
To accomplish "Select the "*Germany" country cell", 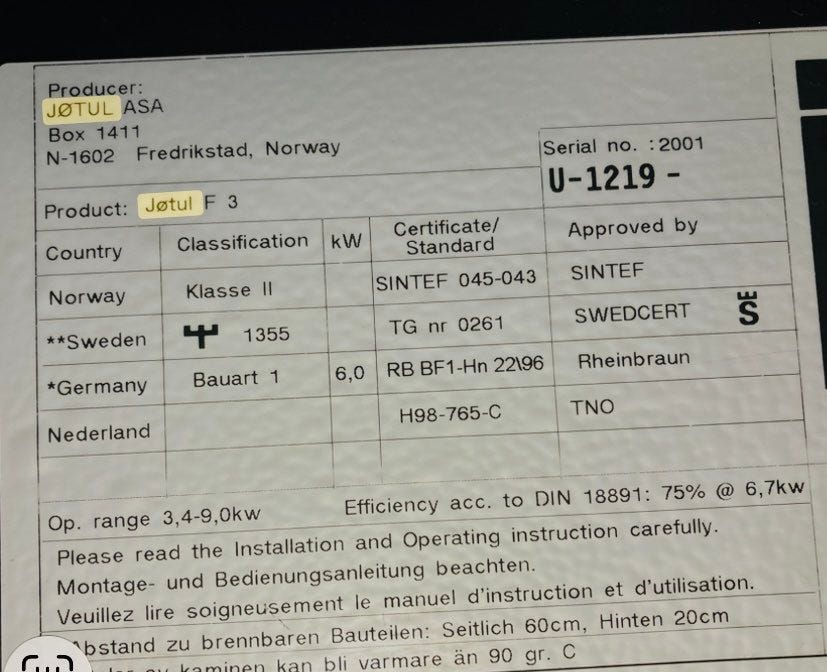I will coord(97,387).
